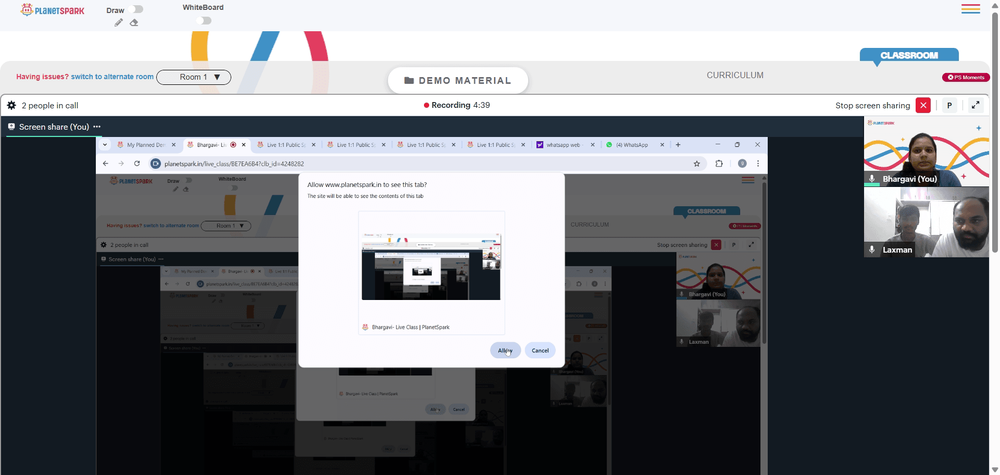Click Cancel in the share tab dialog
The image size is (1000, 475).
coord(540,350)
